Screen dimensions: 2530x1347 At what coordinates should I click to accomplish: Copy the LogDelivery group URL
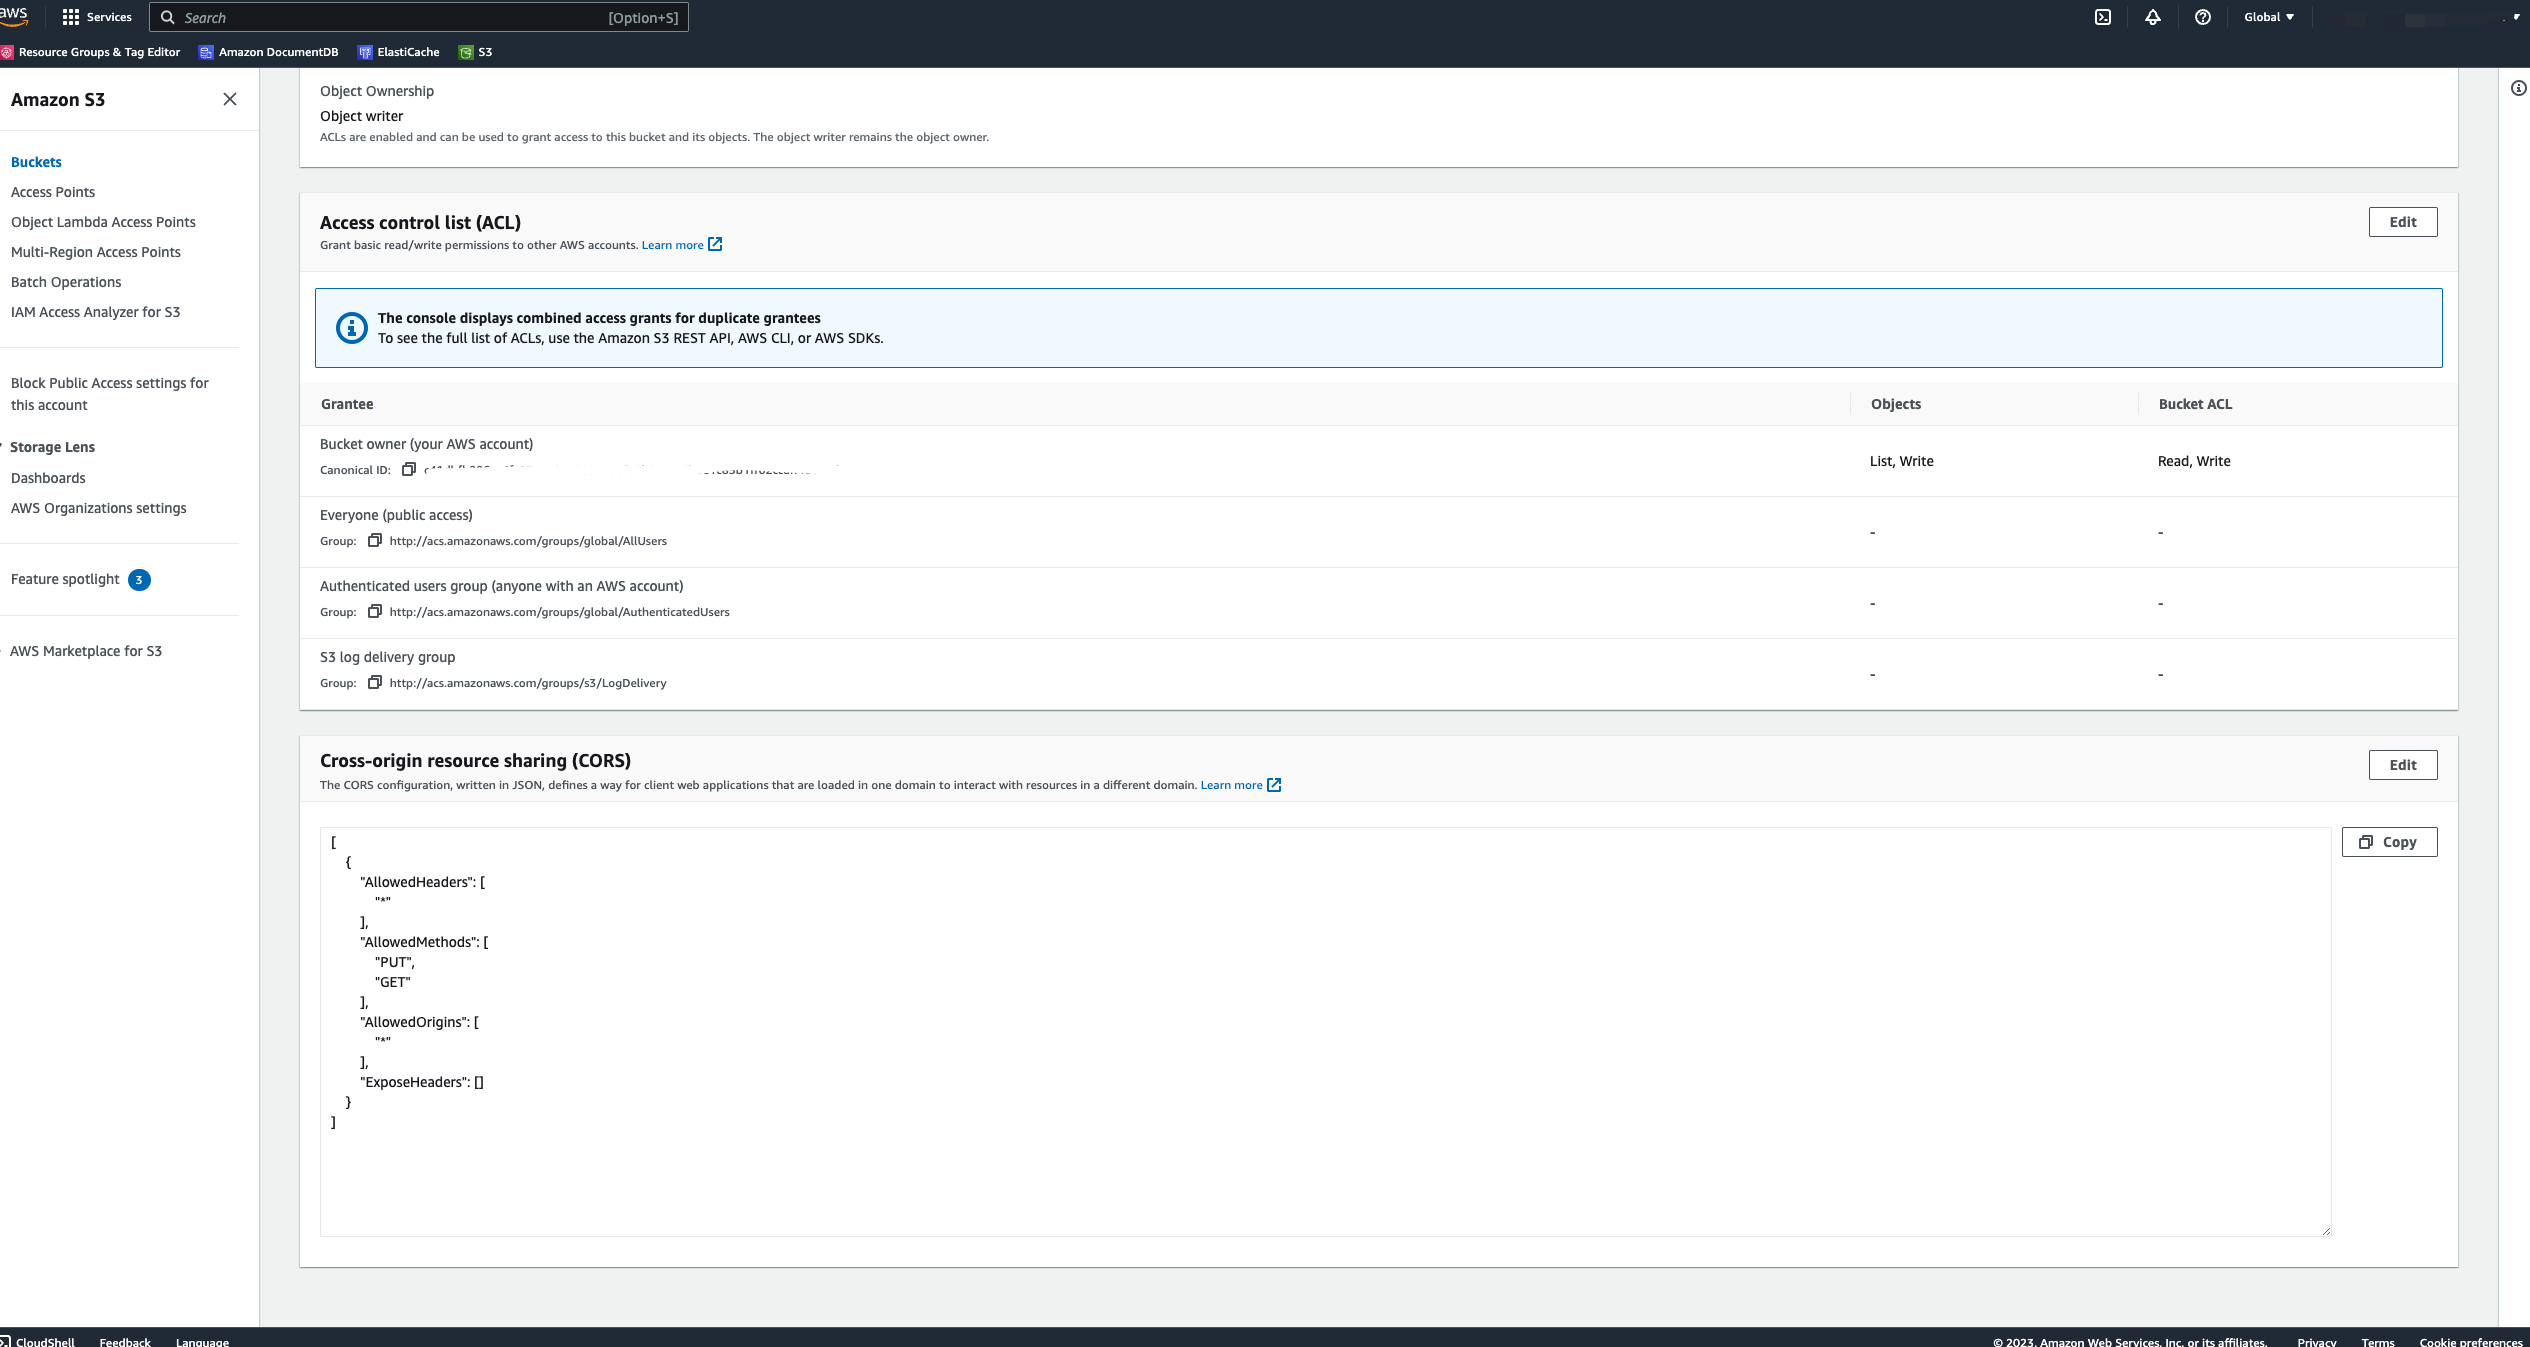375,683
